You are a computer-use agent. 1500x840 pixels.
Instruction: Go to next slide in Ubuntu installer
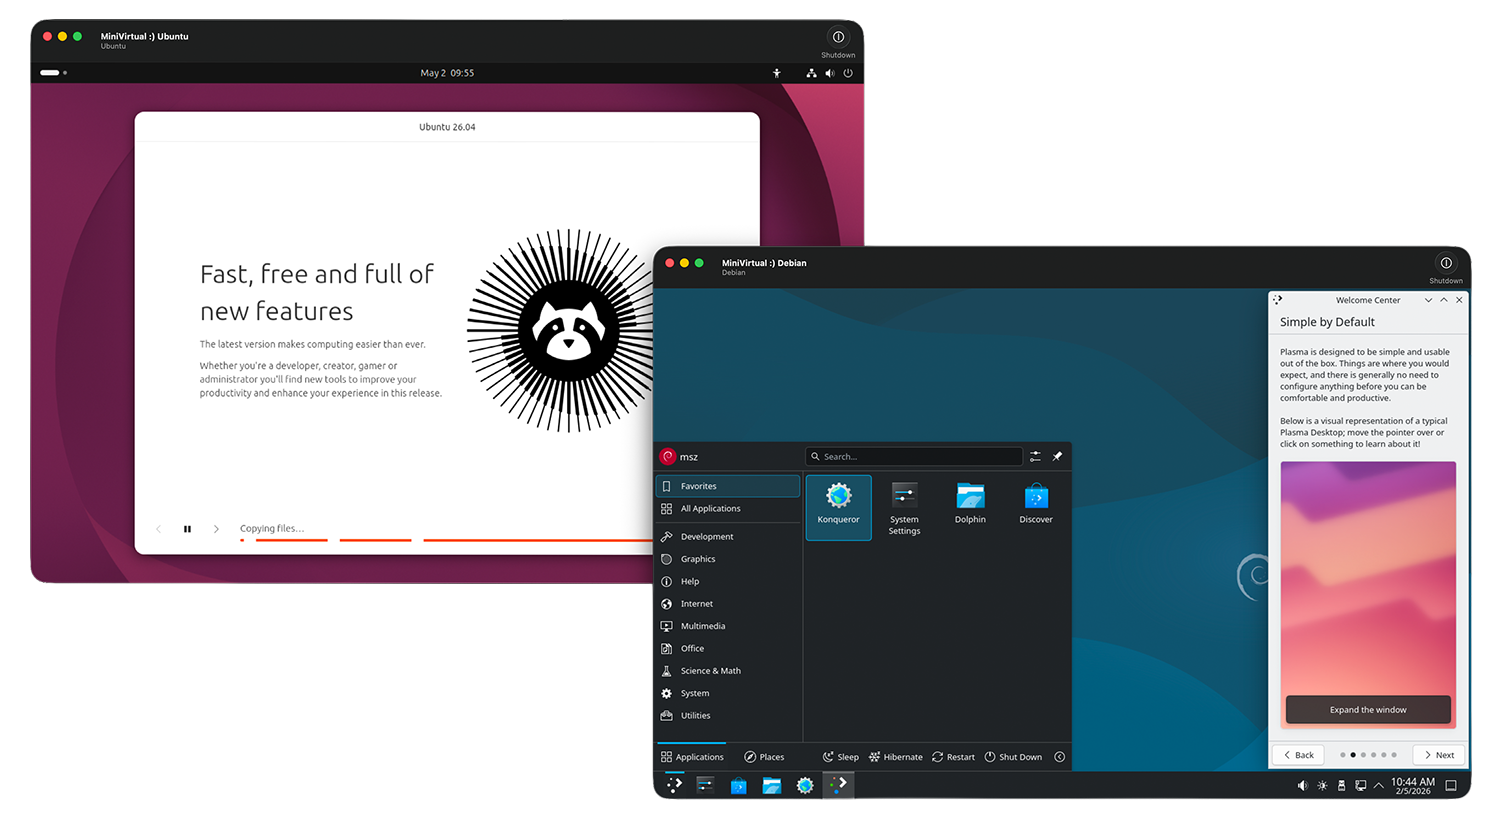[x=216, y=529]
